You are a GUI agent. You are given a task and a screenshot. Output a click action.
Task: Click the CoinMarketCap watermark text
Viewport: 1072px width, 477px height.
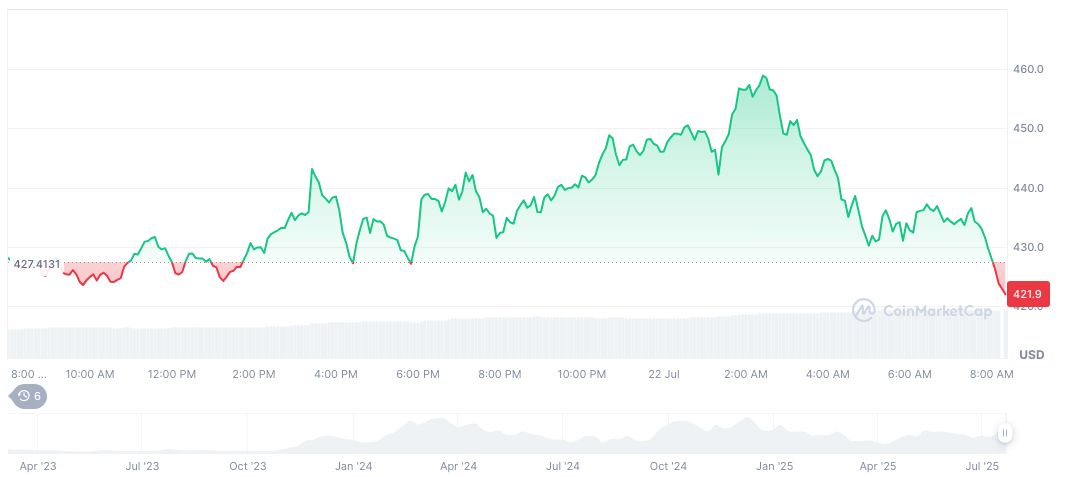pos(936,311)
